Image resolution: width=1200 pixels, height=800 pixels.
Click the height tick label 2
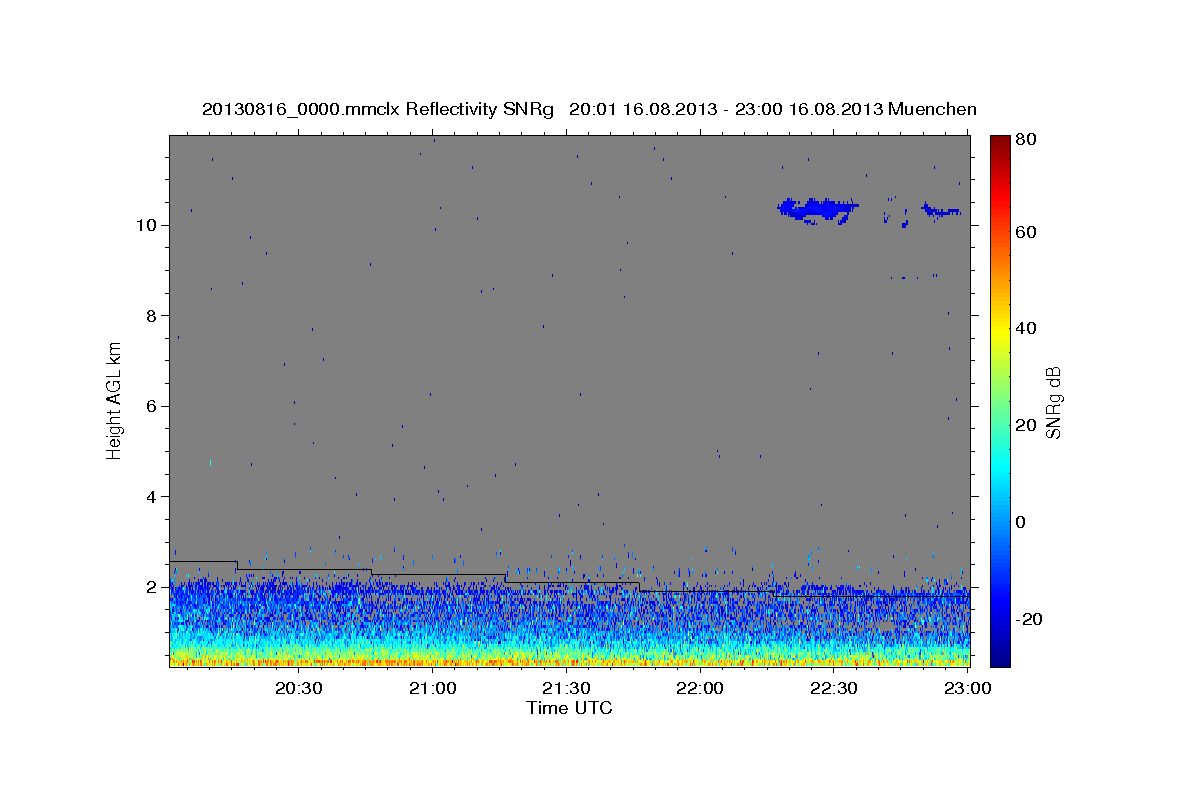tap(150, 587)
